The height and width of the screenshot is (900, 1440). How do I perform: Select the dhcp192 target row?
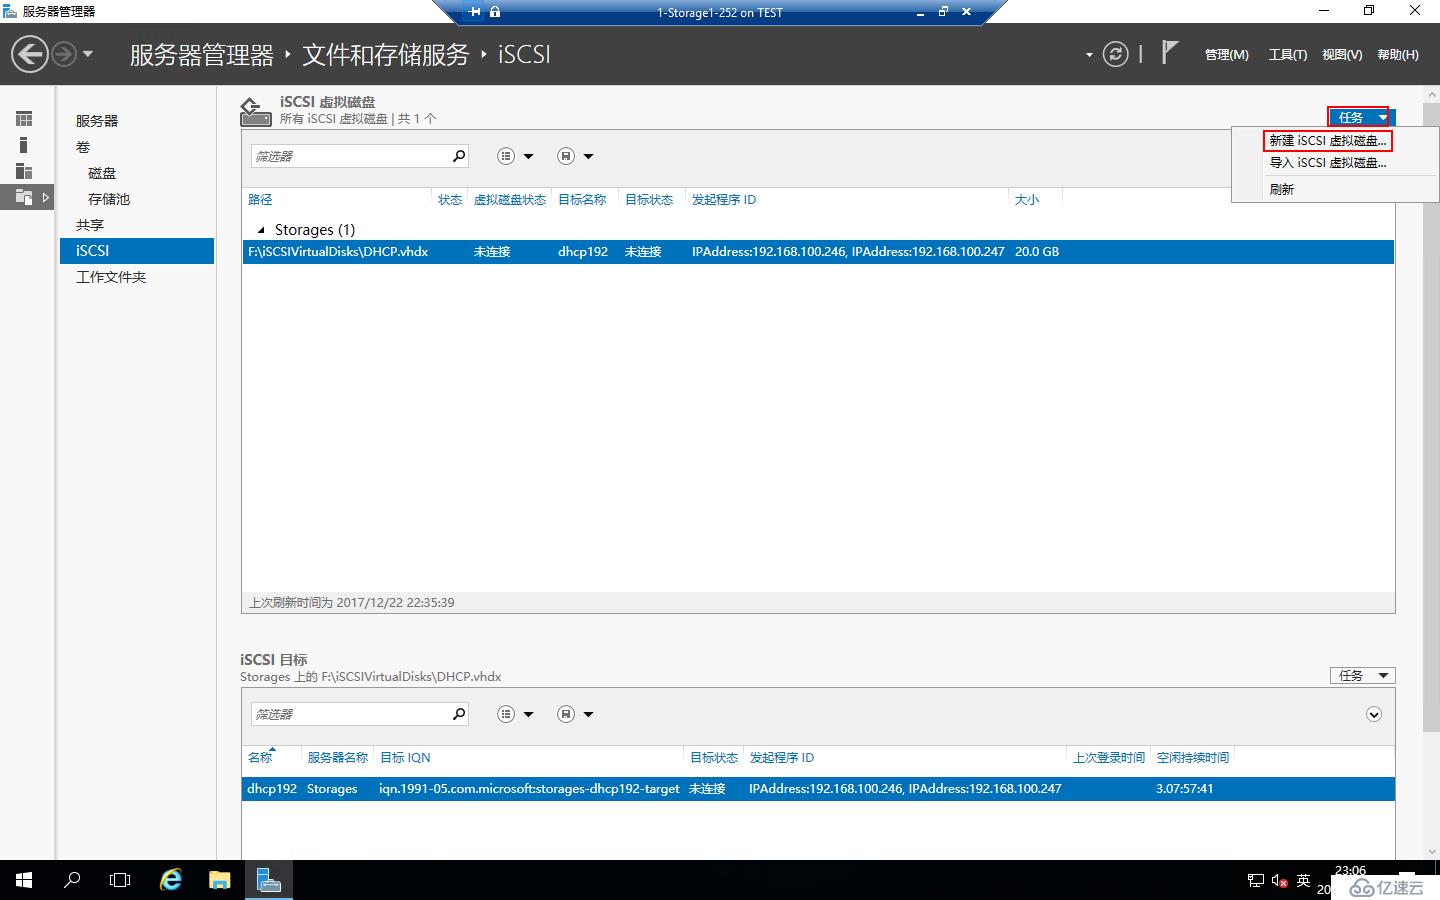pyautogui.click(x=818, y=789)
